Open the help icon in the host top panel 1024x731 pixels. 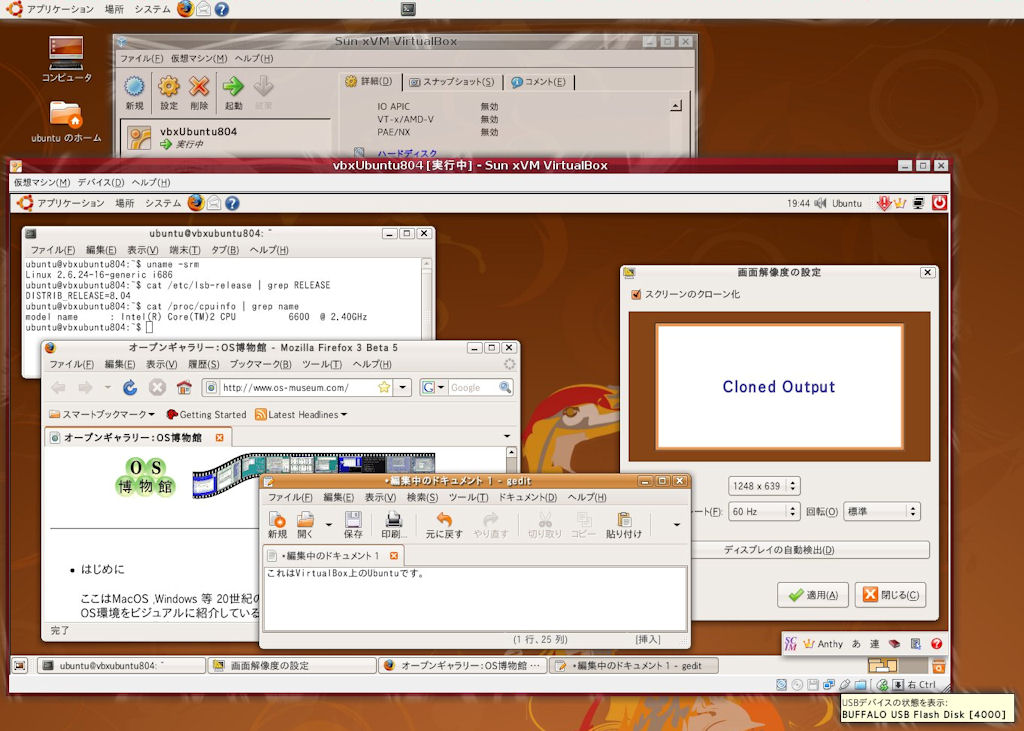click(222, 9)
